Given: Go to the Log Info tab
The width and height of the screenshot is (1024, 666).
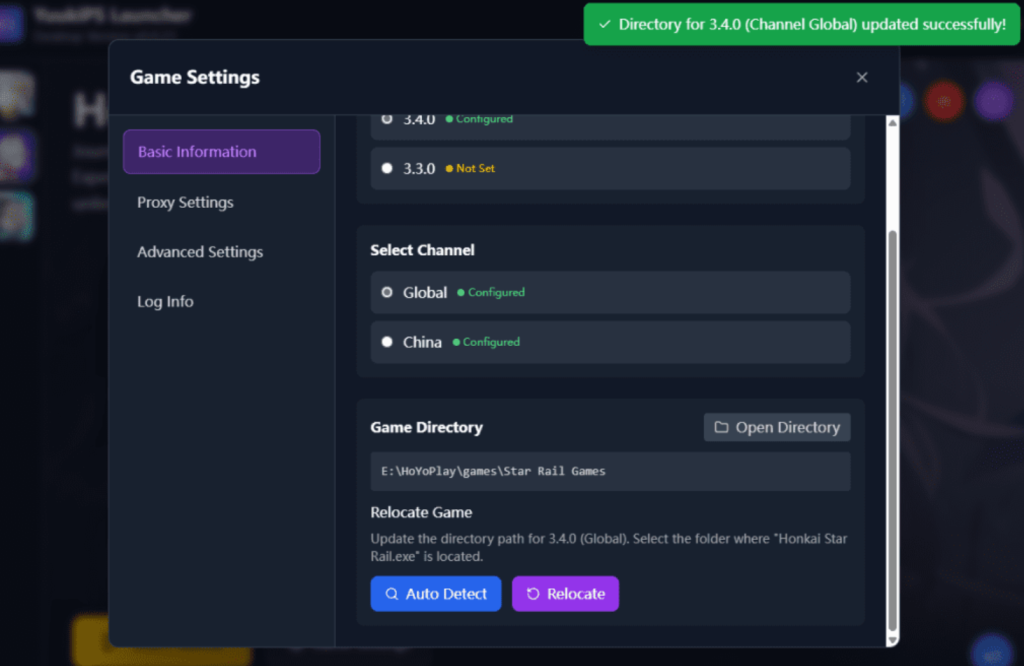Looking at the screenshot, I should [x=165, y=302].
